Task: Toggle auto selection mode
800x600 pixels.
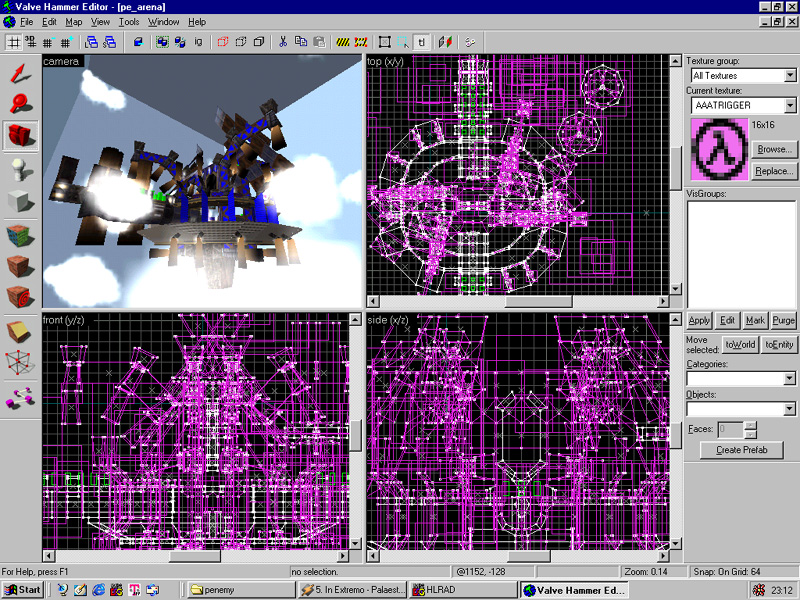Action: click(x=403, y=42)
